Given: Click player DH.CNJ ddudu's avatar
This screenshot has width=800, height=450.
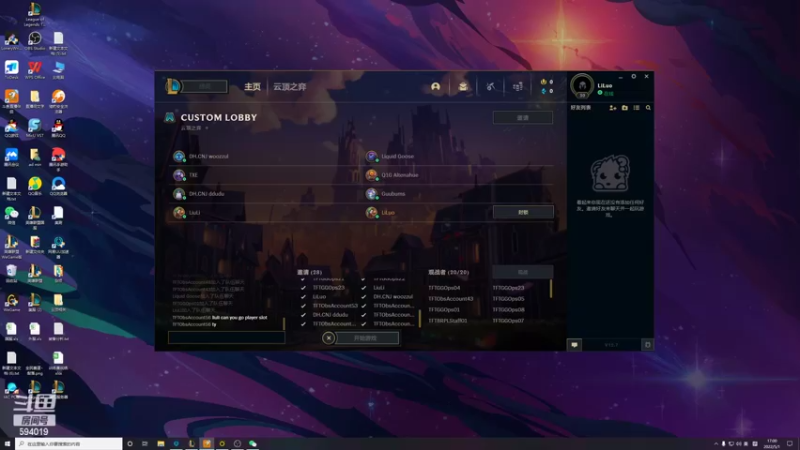Looking at the screenshot, I should click(x=179, y=194).
